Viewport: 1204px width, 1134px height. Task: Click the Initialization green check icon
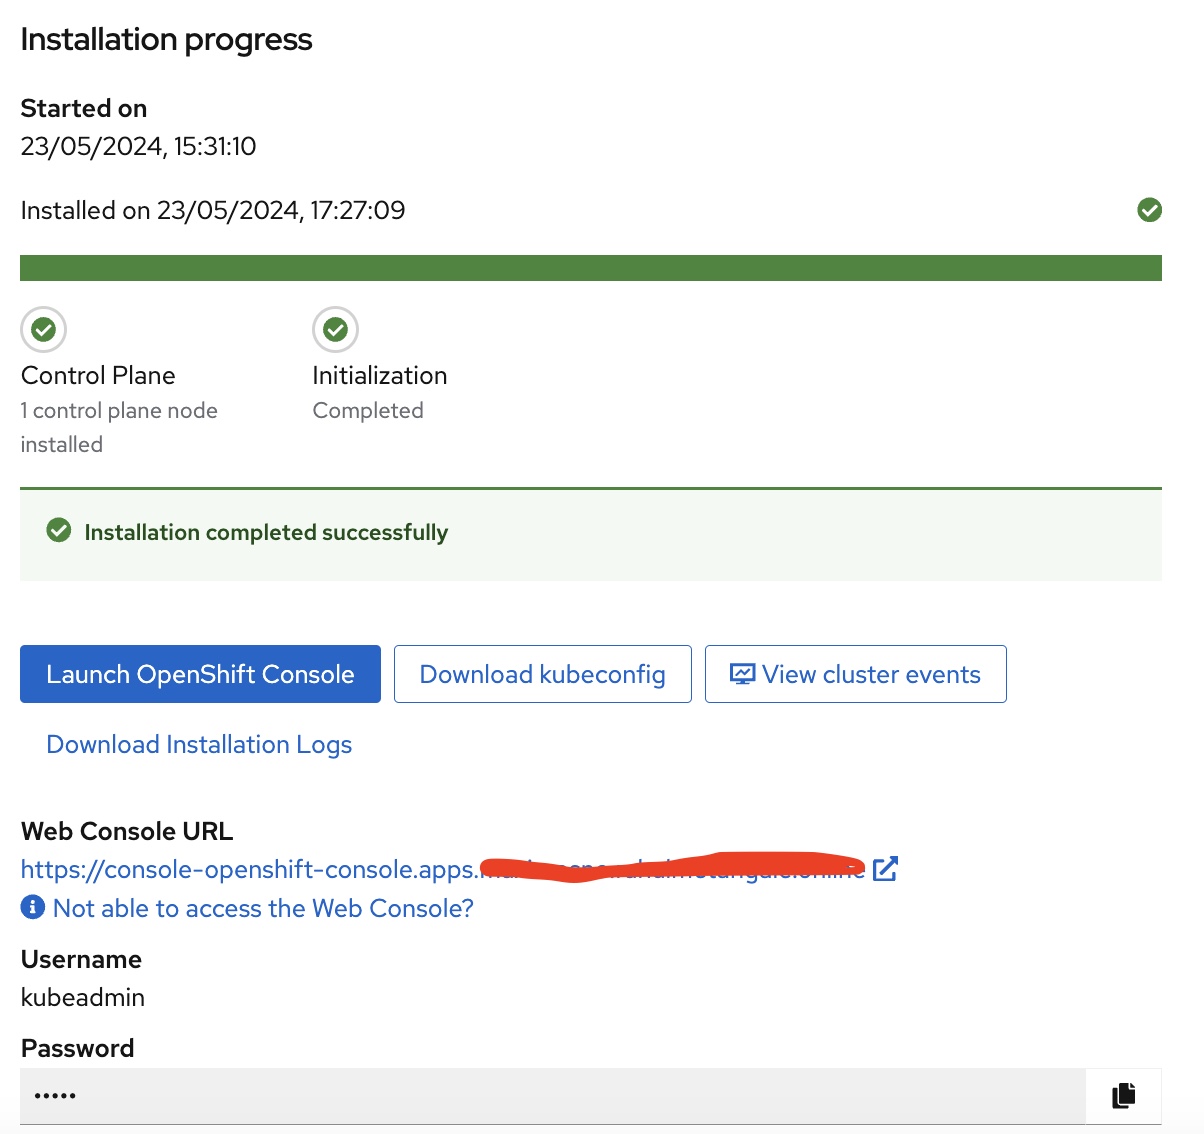335,329
